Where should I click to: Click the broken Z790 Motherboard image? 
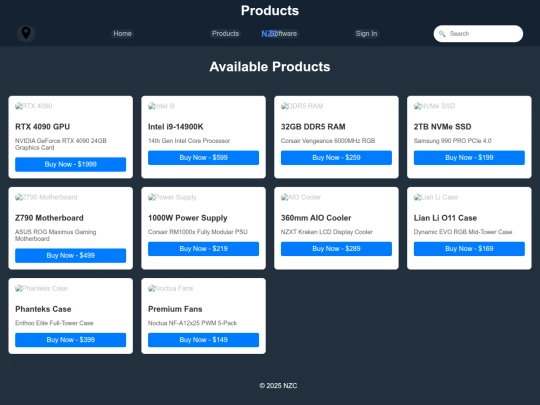(x=46, y=197)
